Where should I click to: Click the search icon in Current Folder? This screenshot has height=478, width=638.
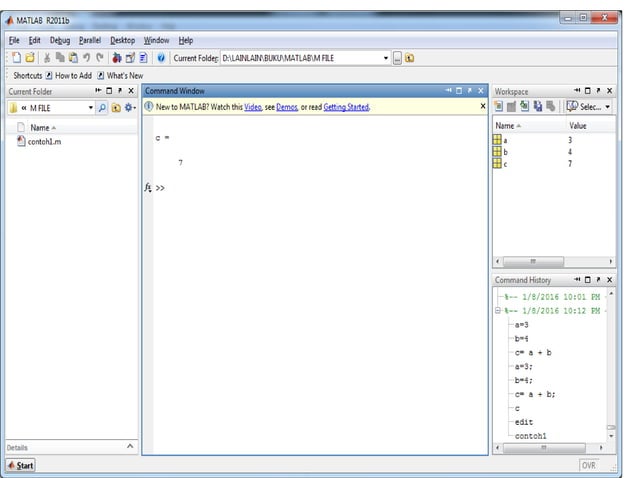(102, 107)
